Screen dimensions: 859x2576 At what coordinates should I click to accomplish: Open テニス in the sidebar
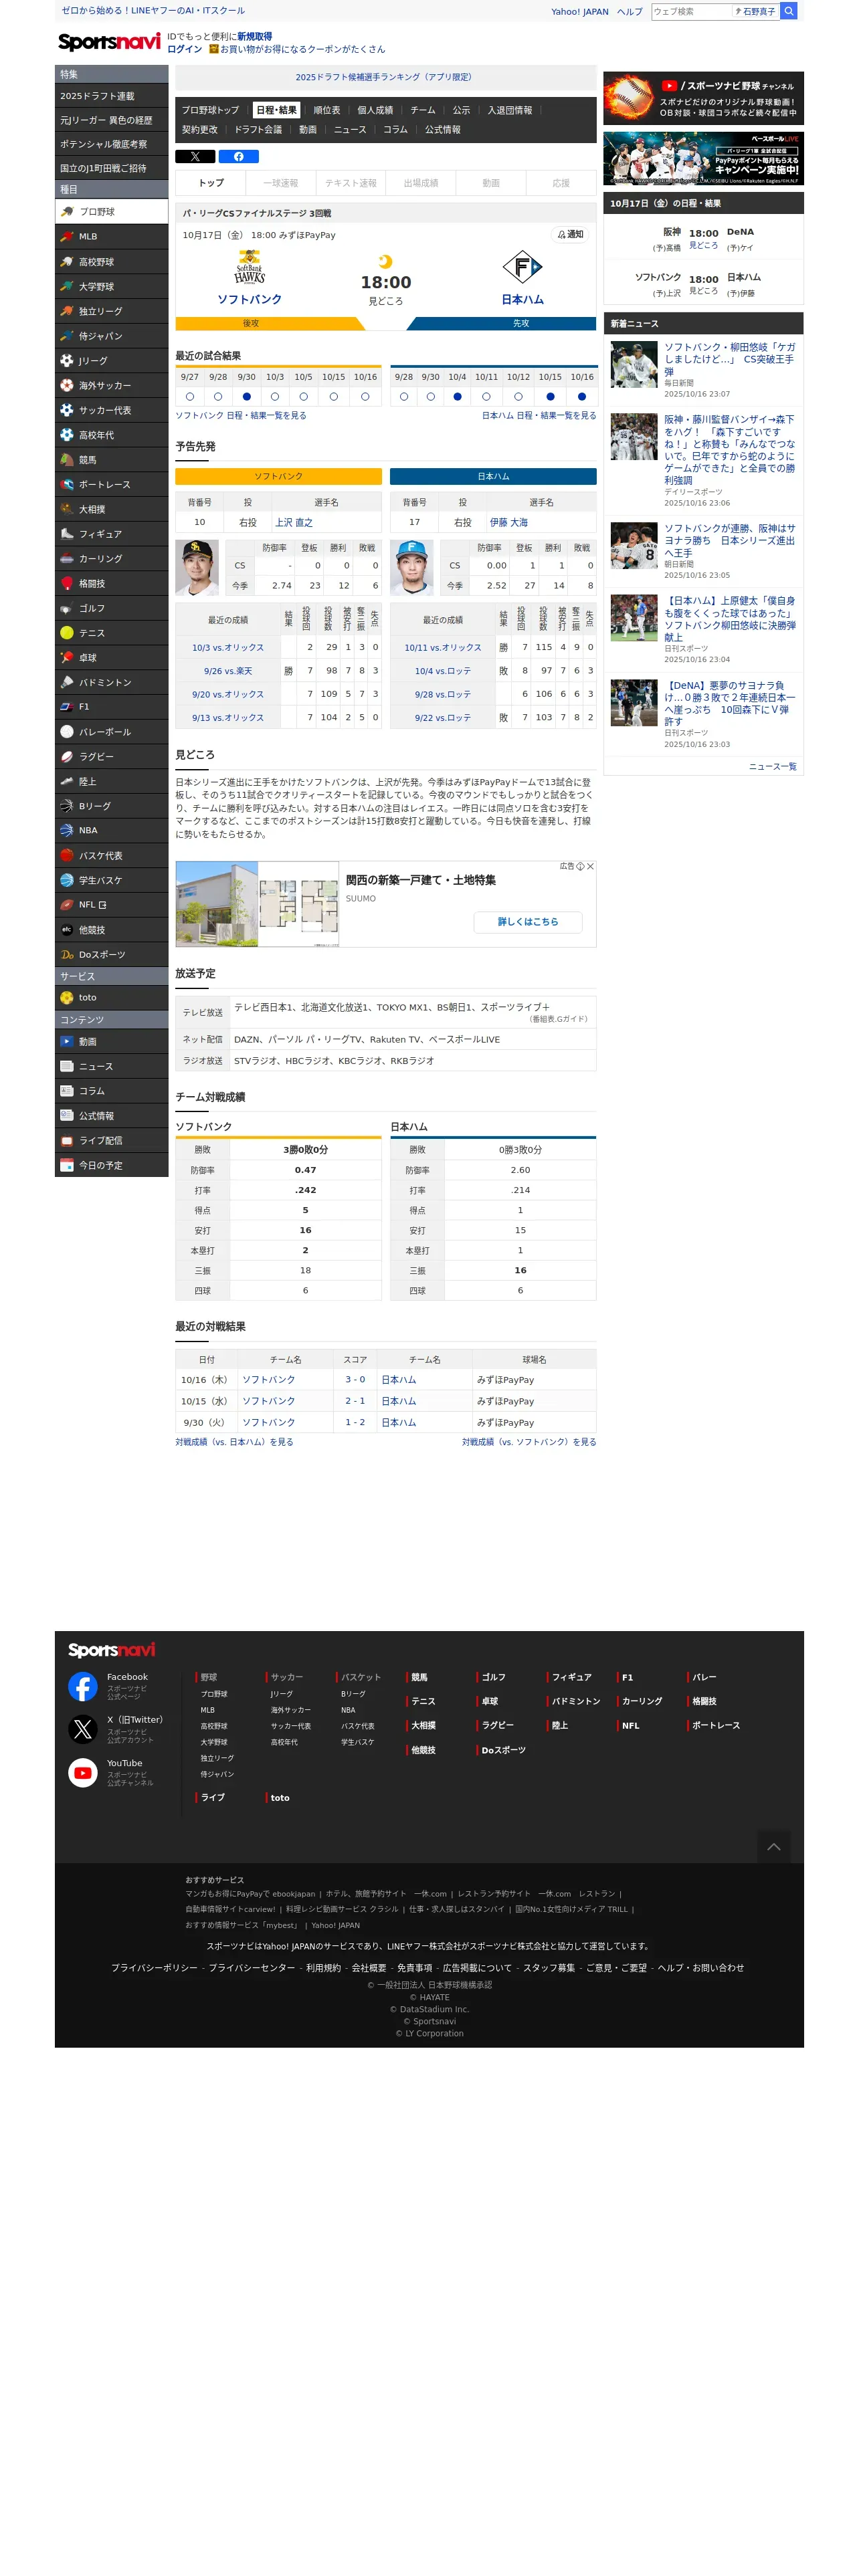(x=111, y=633)
